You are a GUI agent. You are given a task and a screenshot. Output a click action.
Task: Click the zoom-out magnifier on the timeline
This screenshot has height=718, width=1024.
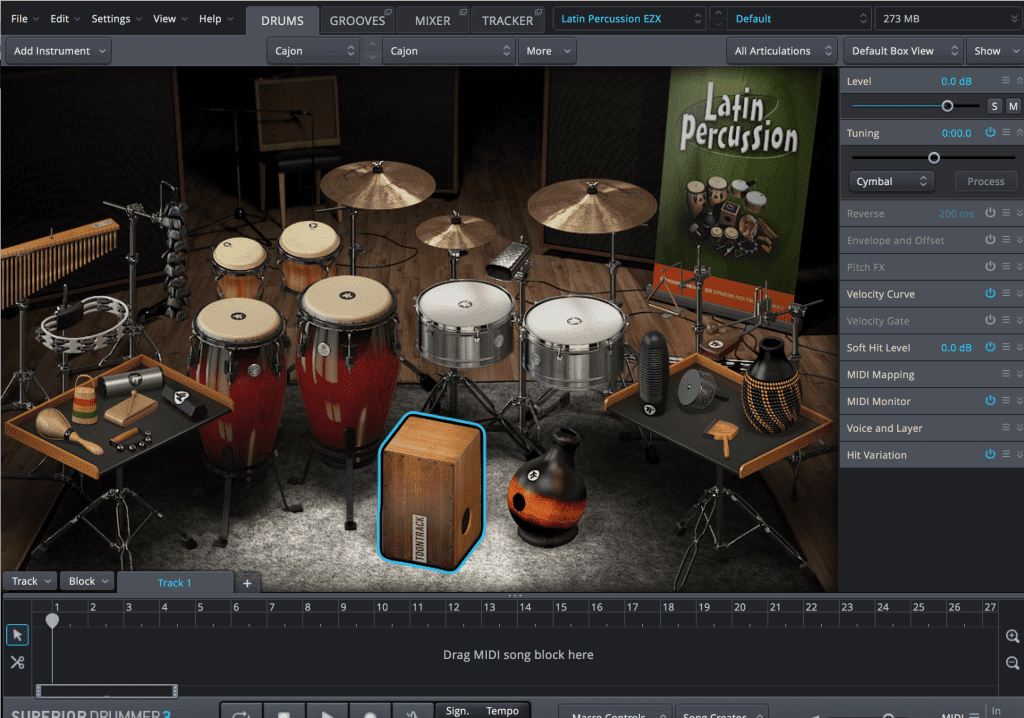(x=1011, y=662)
